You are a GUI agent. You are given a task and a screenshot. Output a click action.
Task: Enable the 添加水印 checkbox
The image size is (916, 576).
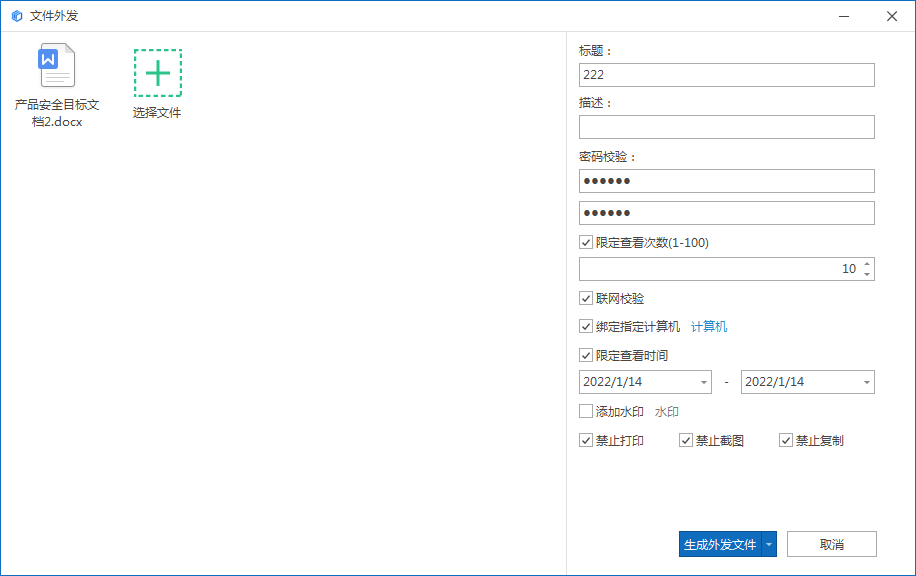click(586, 411)
